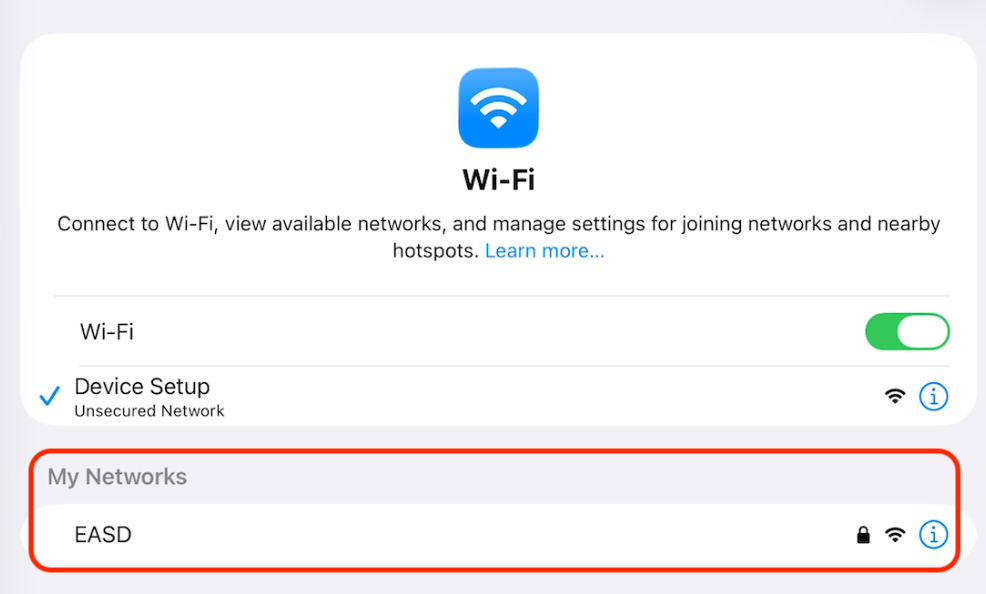Click the signal strength icon for Device Setup
Screen dimensions: 986x594
pos(893,395)
